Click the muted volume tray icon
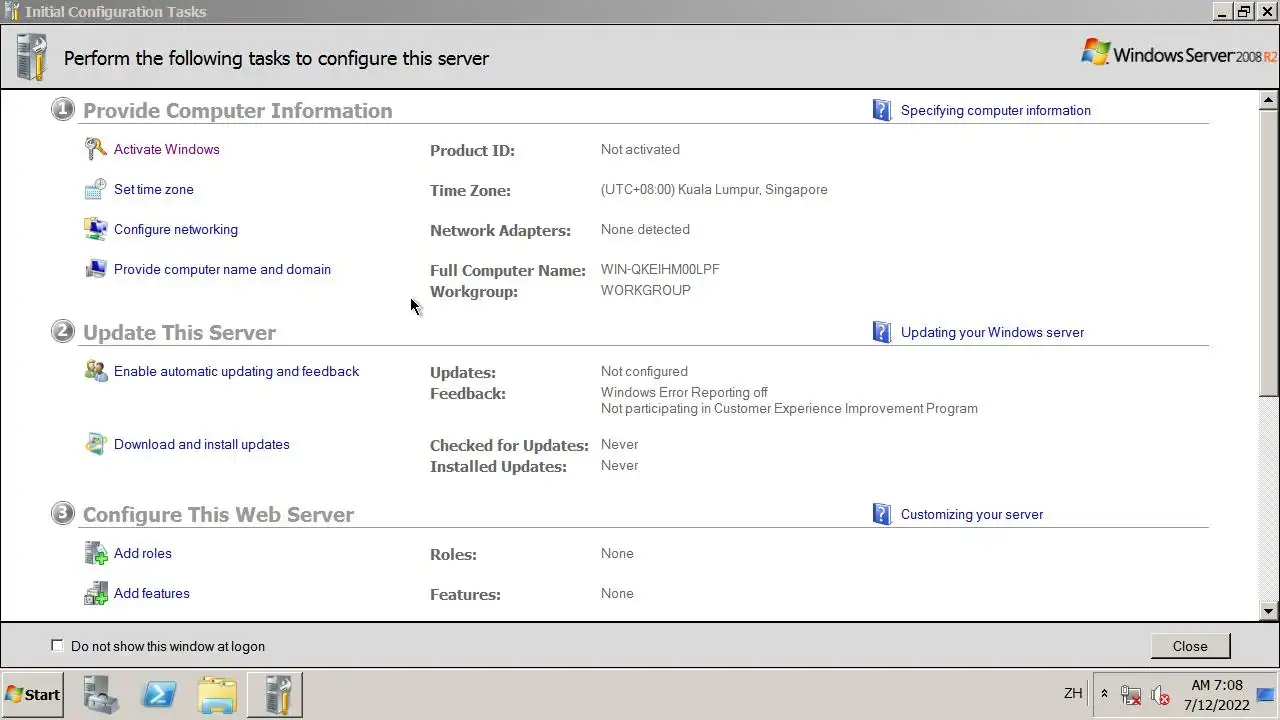The height and width of the screenshot is (720, 1280). tap(1160, 694)
